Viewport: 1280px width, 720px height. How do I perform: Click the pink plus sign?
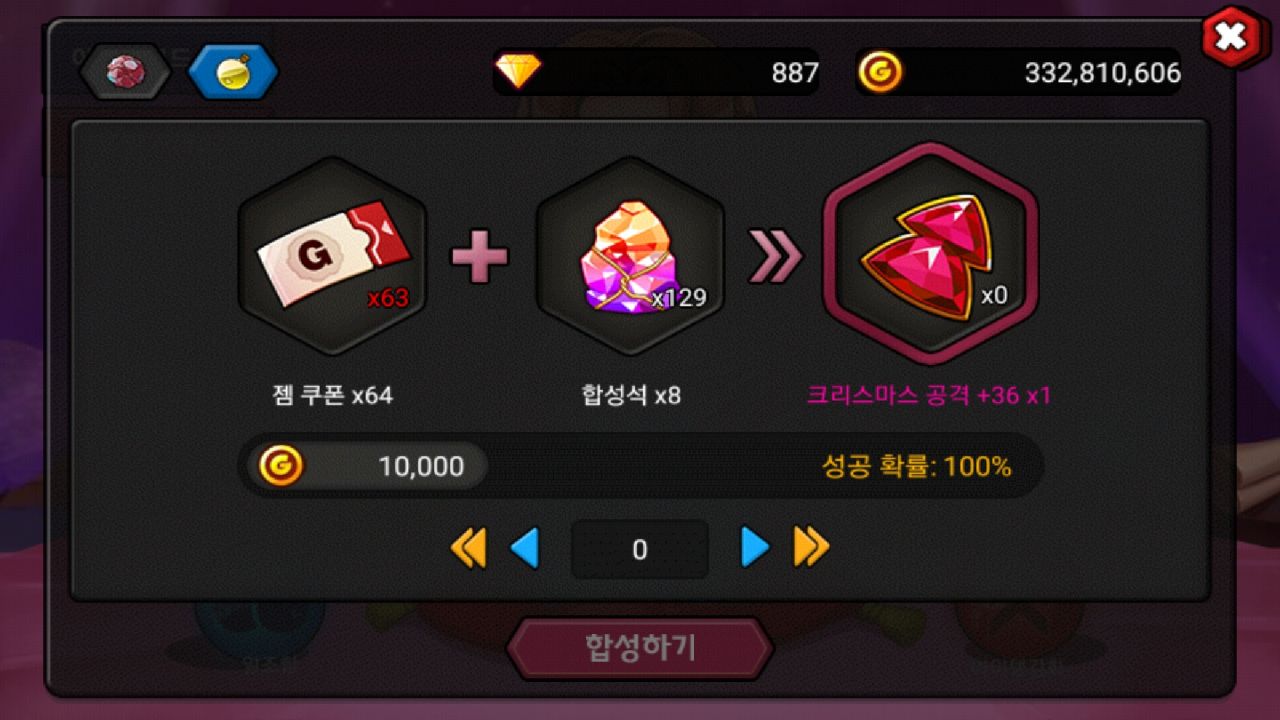480,258
